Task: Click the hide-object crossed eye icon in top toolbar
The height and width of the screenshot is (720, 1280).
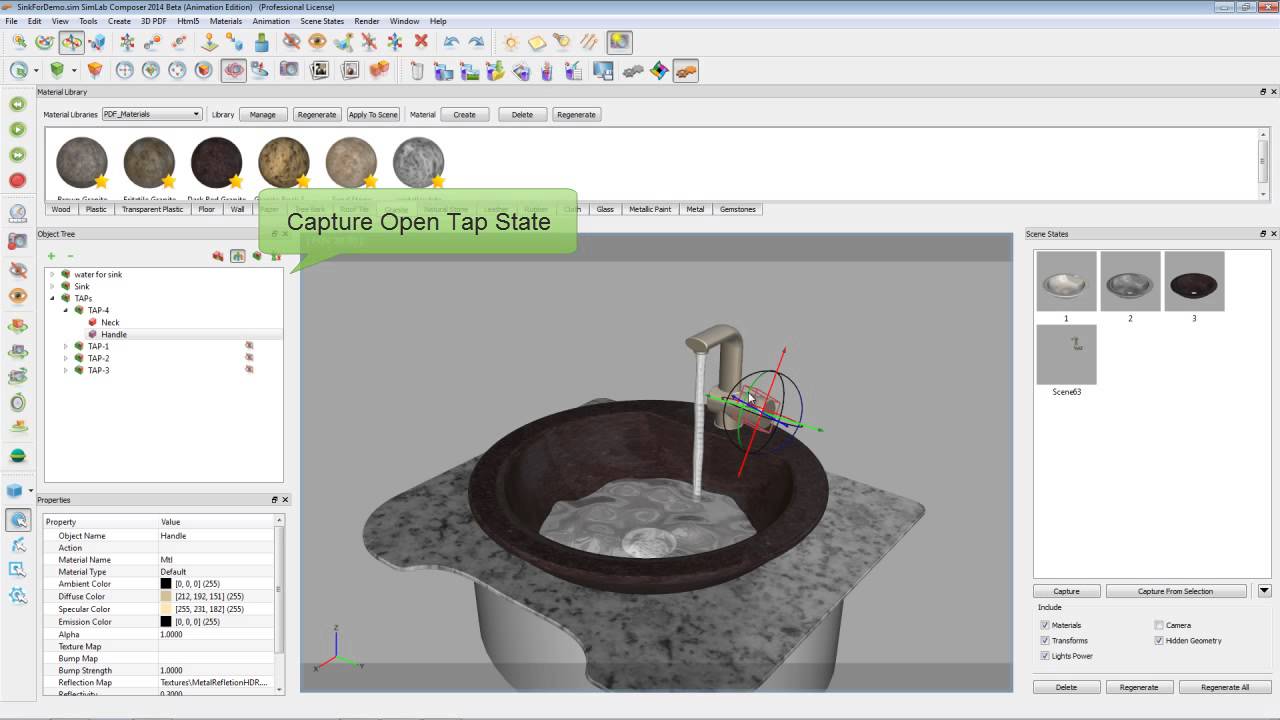Action: coord(291,42)
